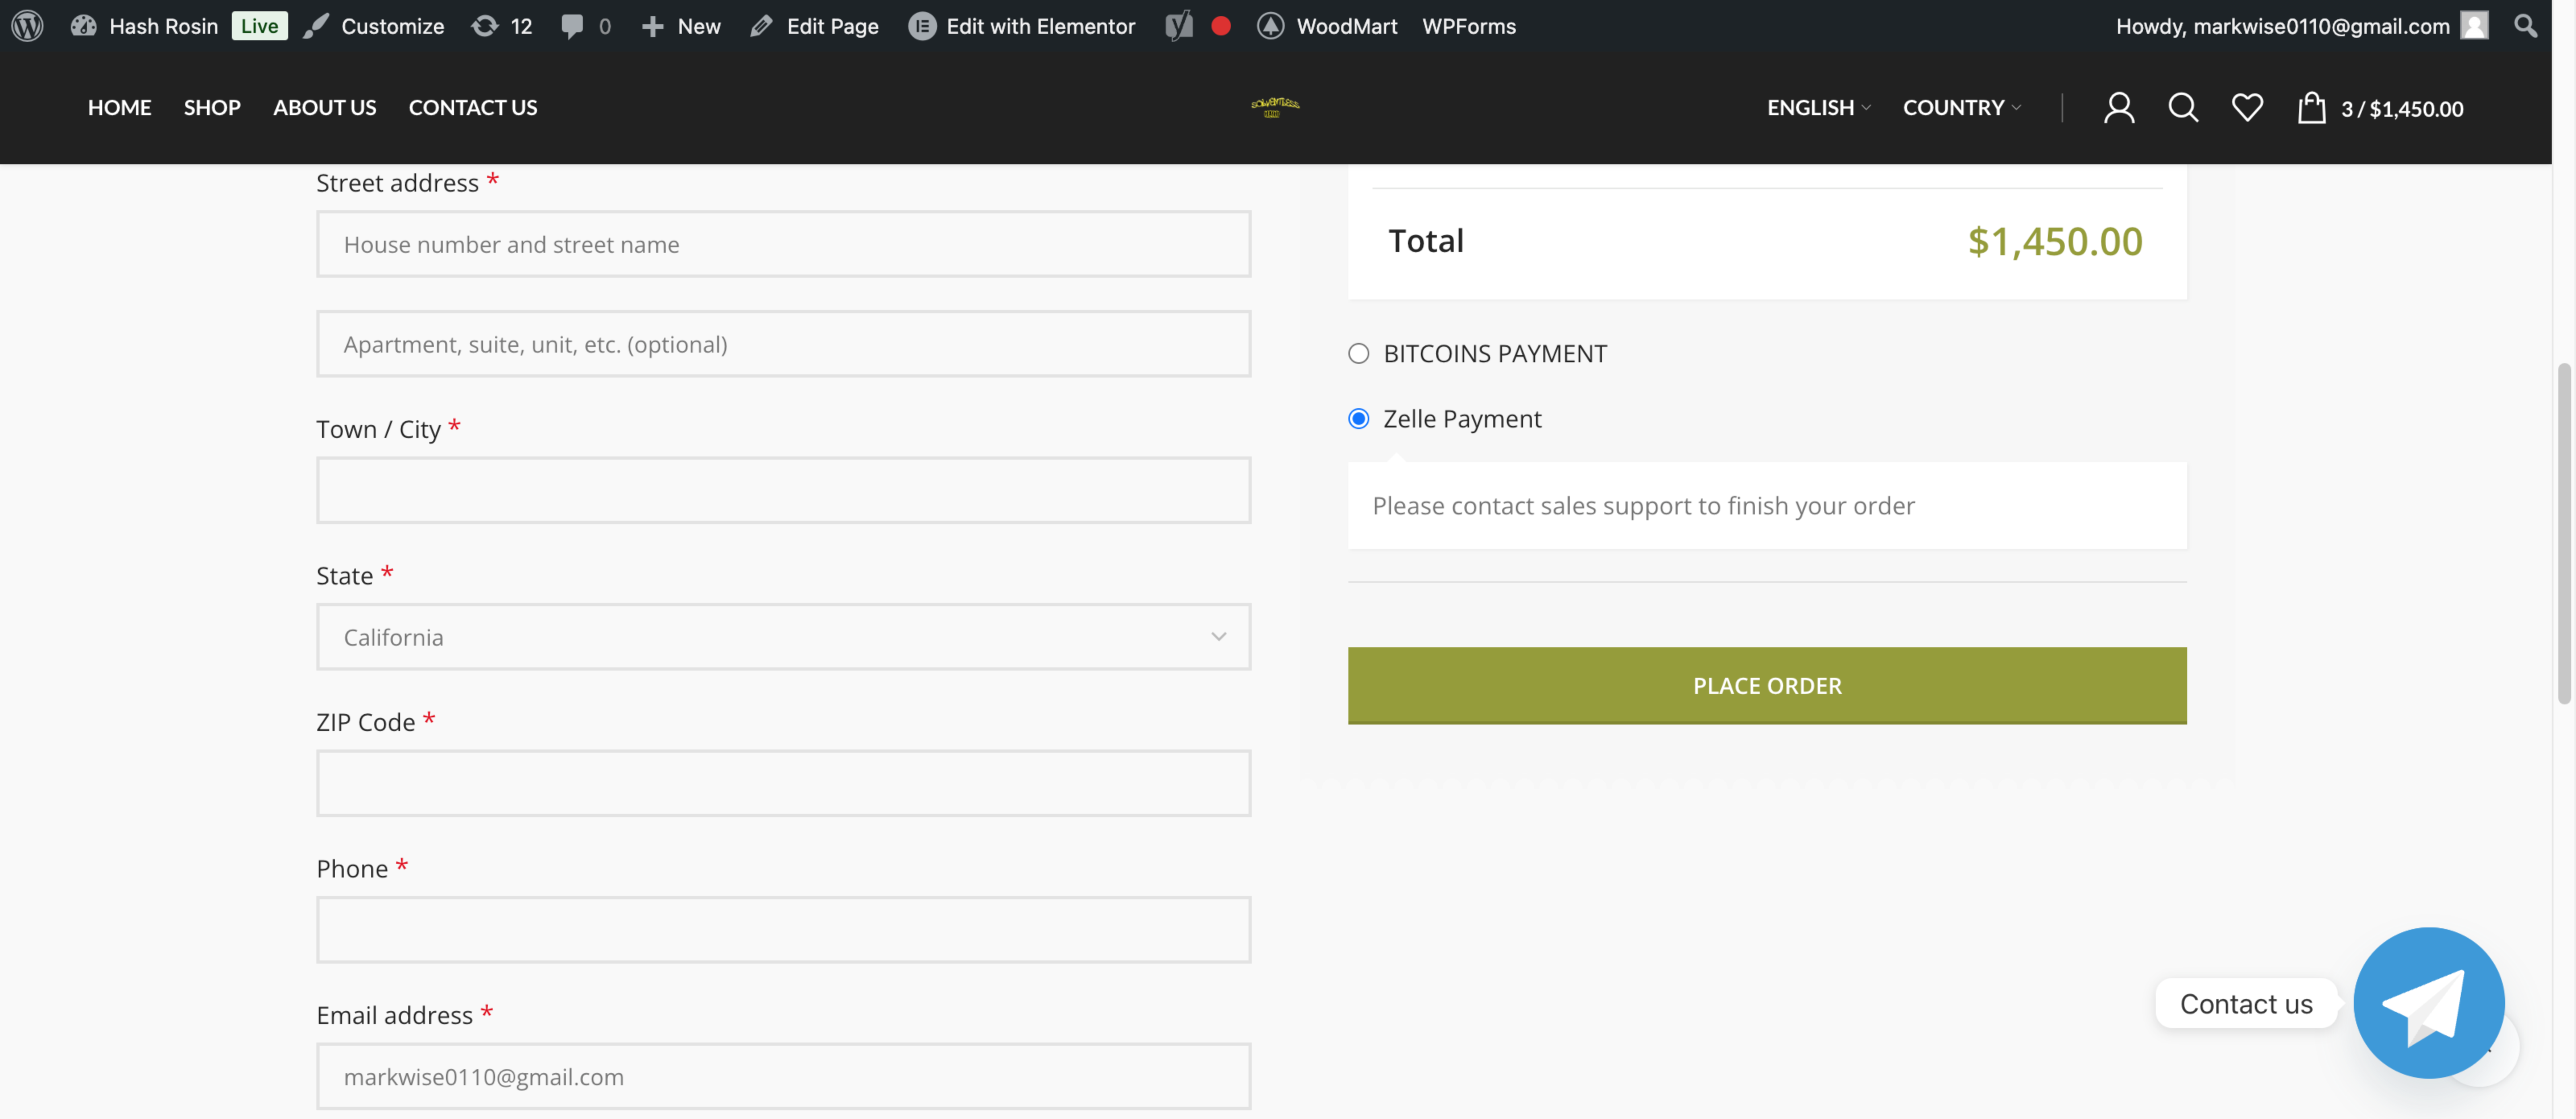Launch Edit with Elementor
Image resolution: width=2576 pixels, height=1119 pixels.
click(x=1022, y=26)
